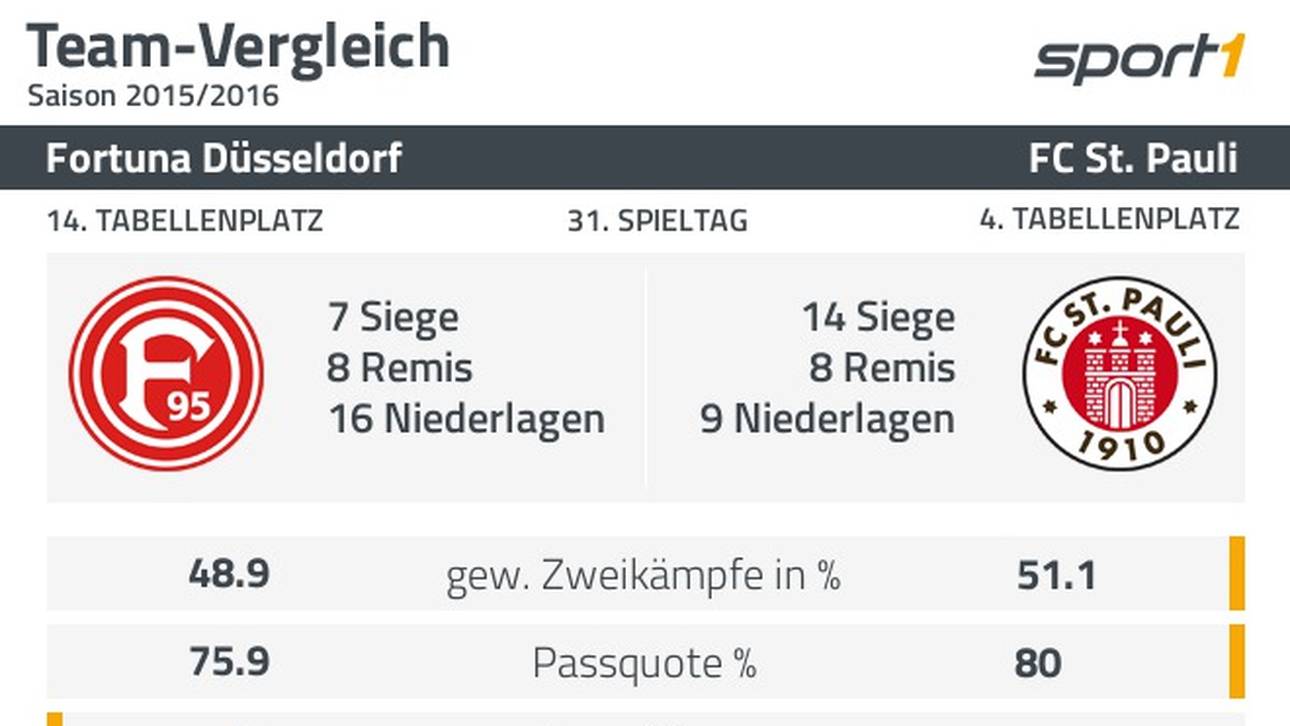
Task: Click the 31. Spieltag label
Action: (x=657, y=221)
